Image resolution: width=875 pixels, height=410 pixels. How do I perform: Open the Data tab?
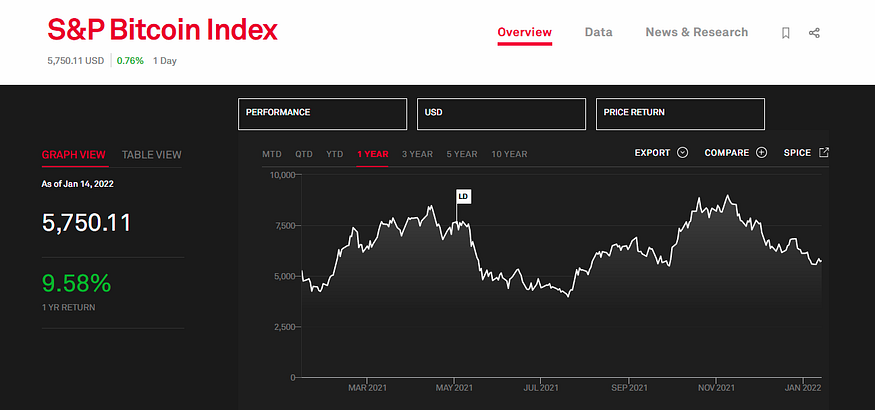pos(598,32)
